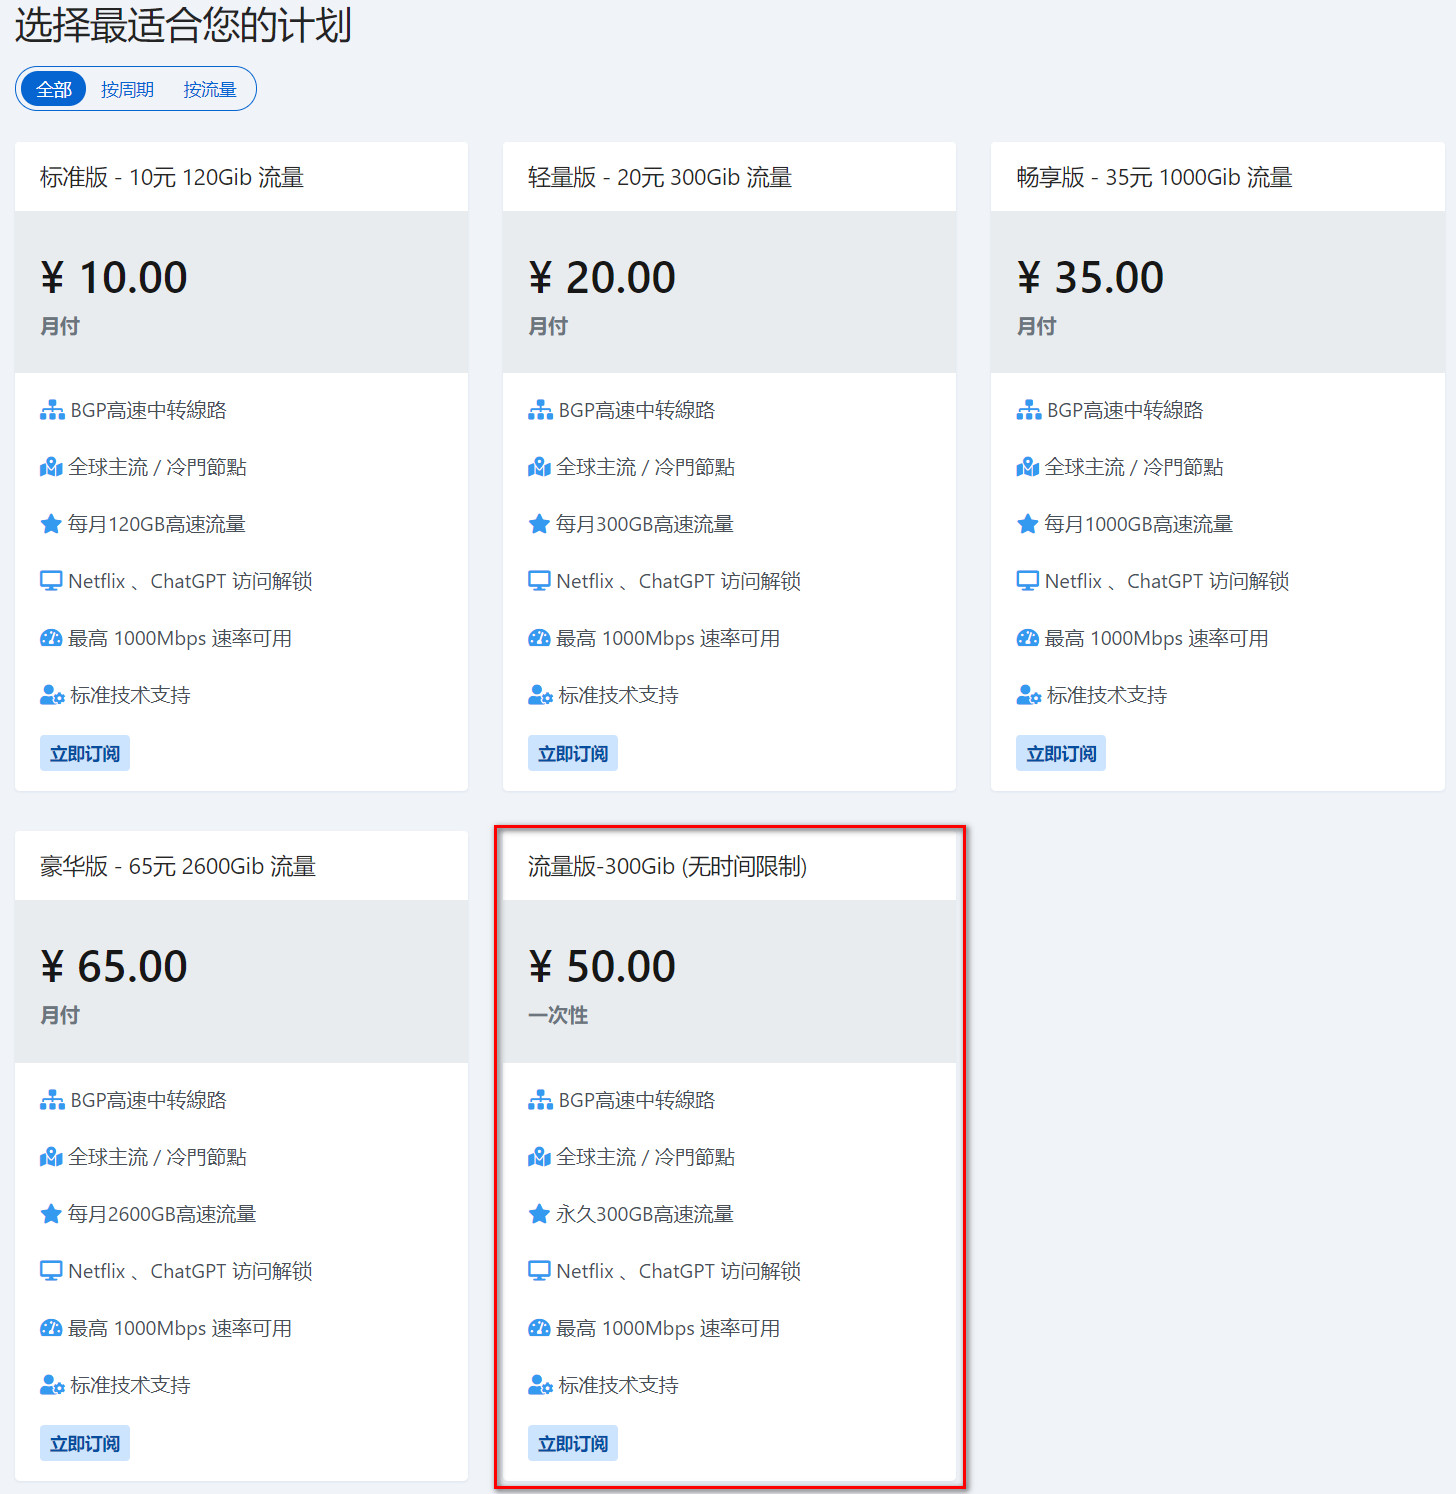Click the 流量版-300Gib (无时间限制) card title
This screenshot has width=1456, height=1494.
click(667, 867)
